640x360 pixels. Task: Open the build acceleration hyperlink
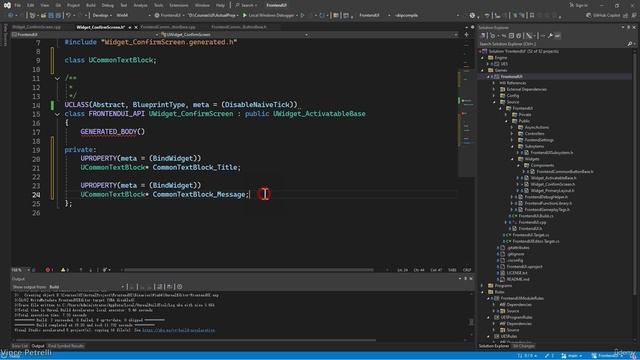click(x=178, y=330)
